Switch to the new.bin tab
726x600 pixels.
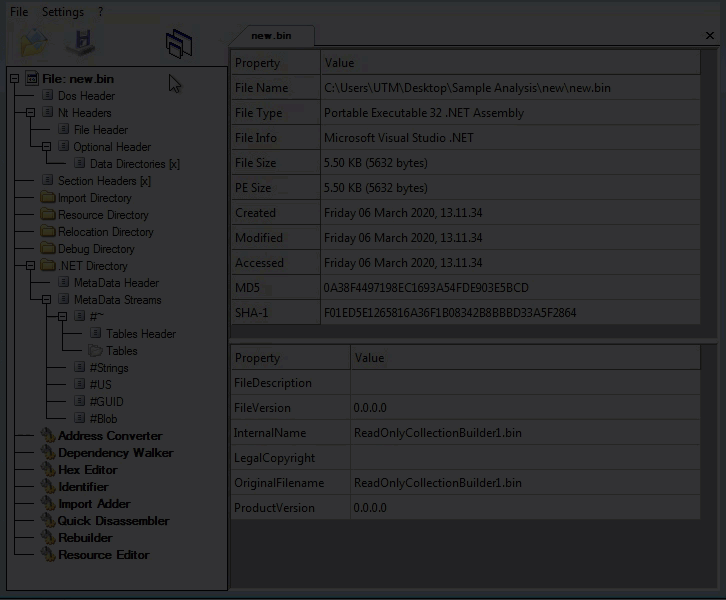pyautogui.click(x=271, y=36)
